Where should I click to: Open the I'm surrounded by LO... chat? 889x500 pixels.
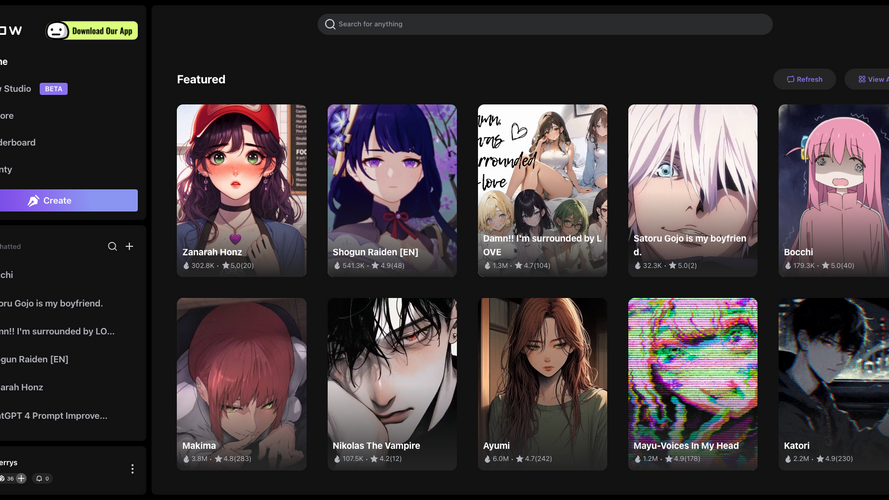point(57,331)
